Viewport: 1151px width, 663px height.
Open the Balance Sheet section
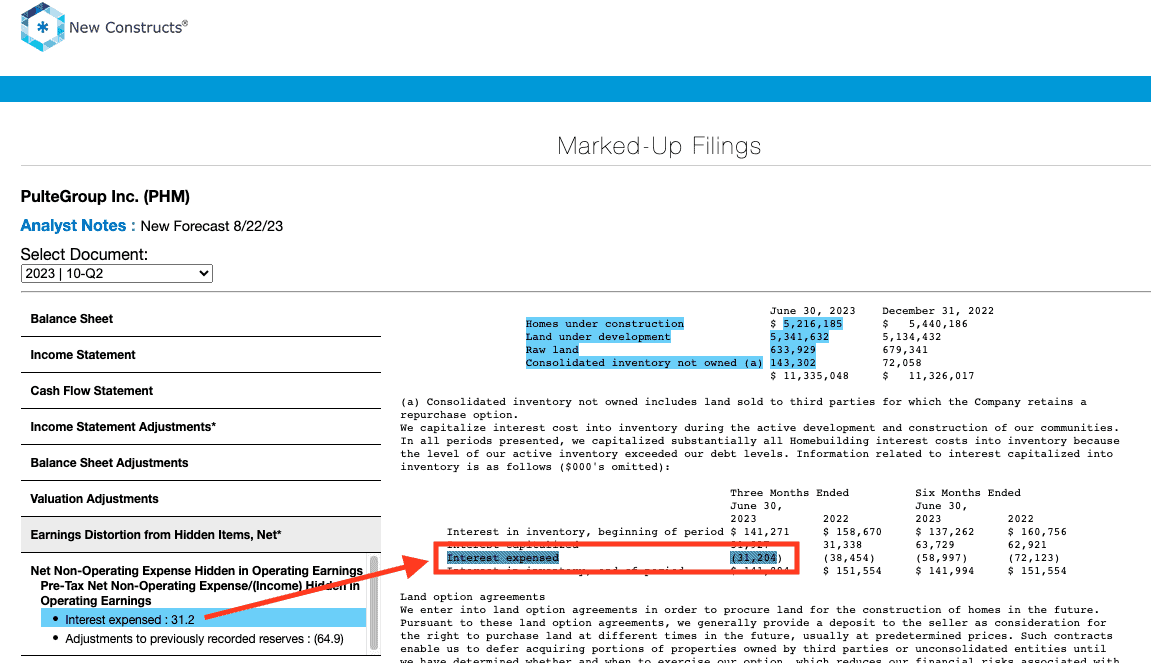point(200,319)
